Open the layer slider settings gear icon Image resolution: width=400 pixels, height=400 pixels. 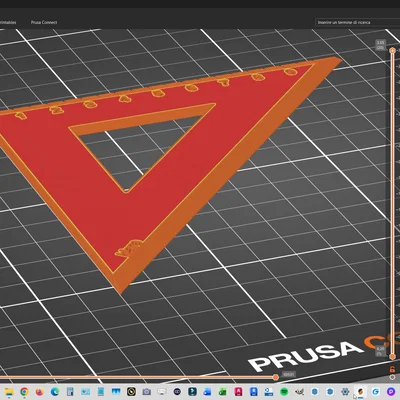click(392, 377)
